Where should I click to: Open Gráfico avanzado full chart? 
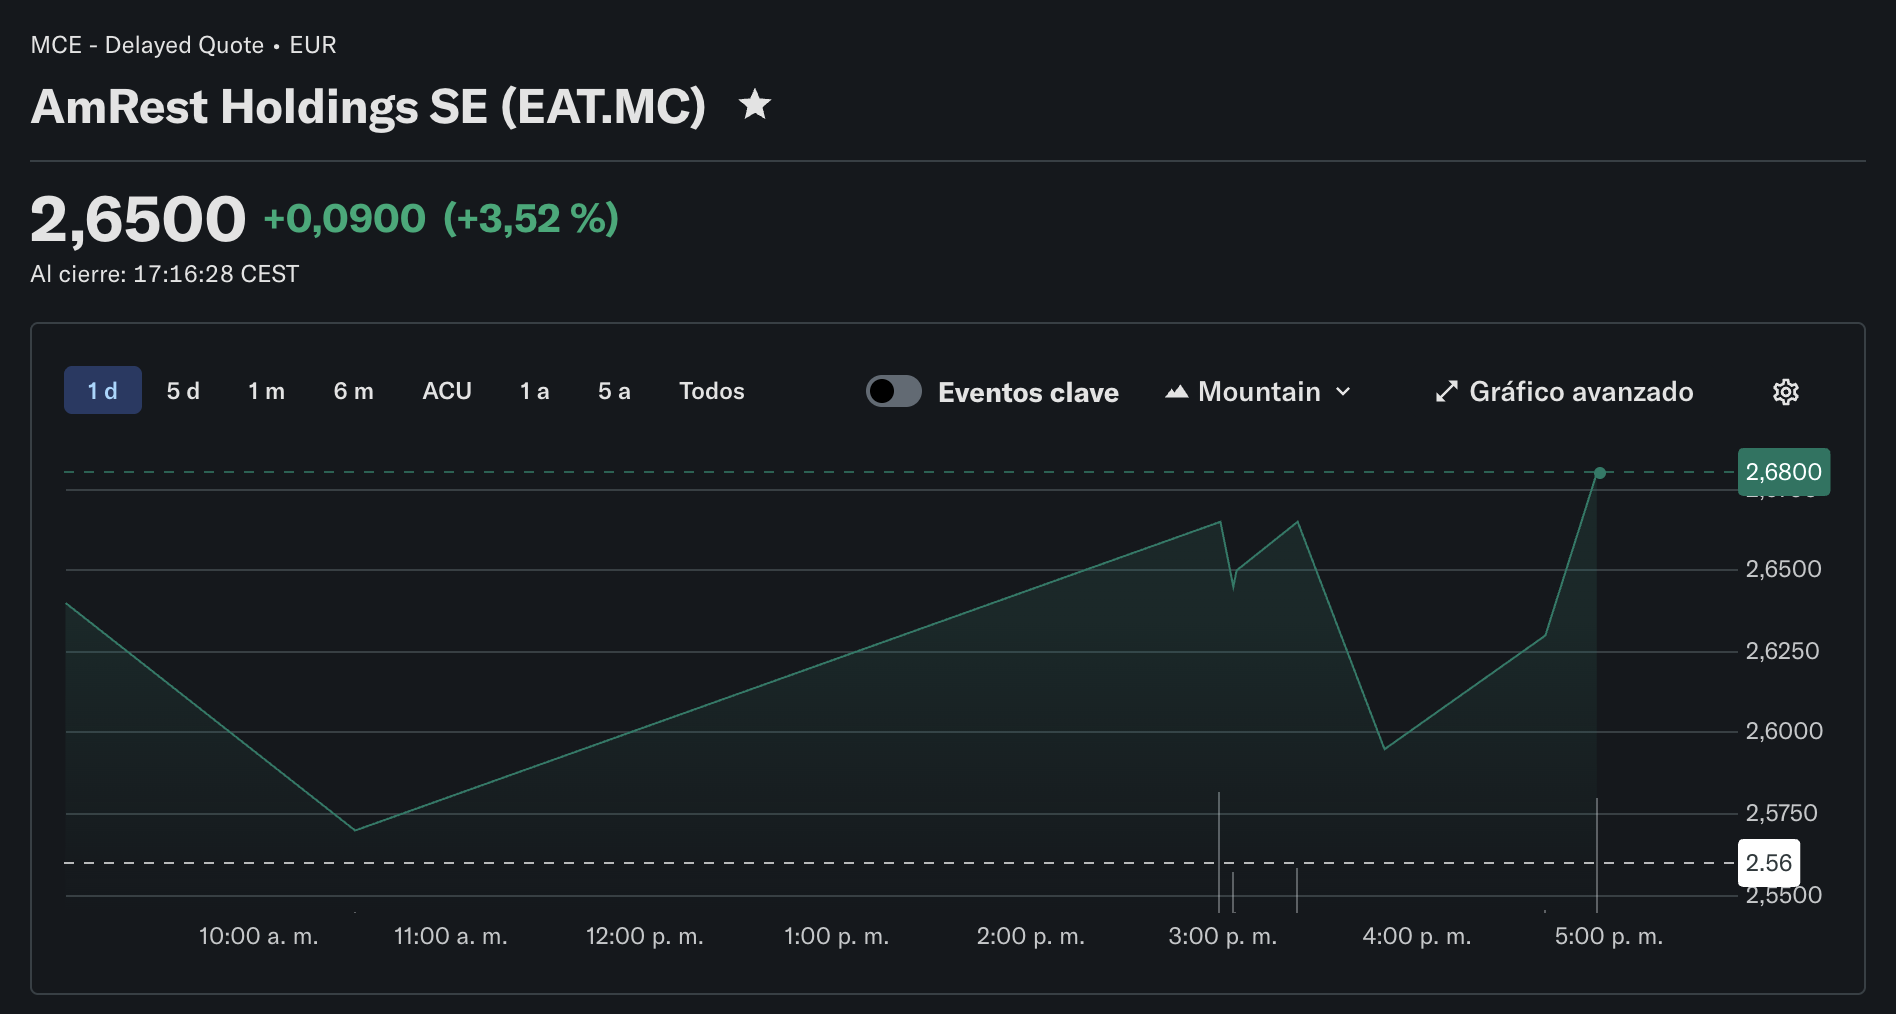1564,392
